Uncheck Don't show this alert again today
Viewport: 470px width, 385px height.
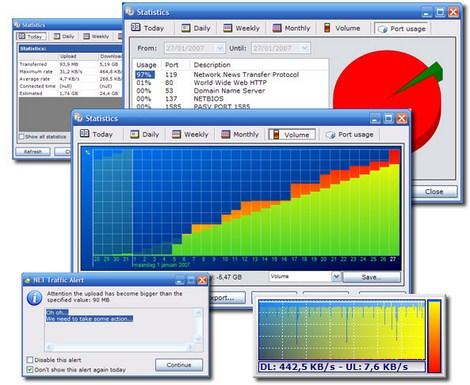(30, 369)
